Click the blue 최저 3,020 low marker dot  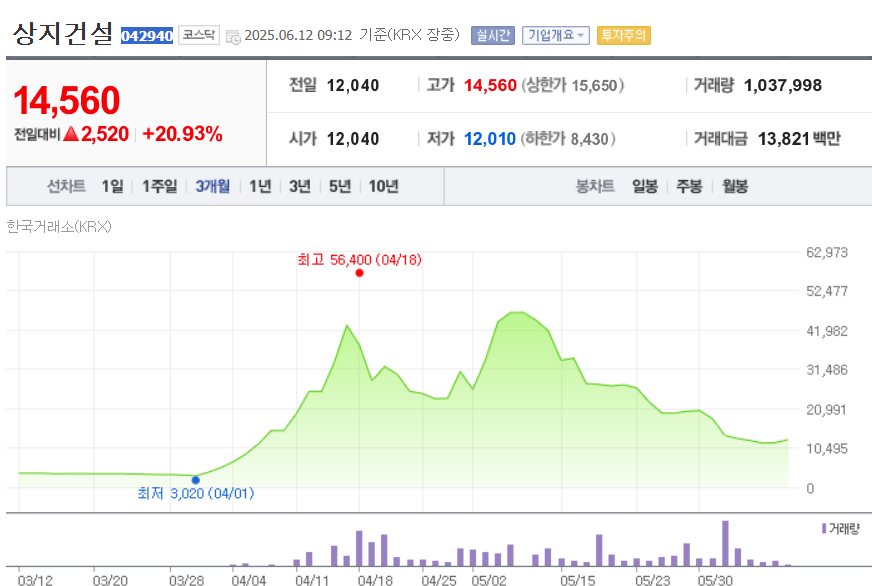(196, 480)
